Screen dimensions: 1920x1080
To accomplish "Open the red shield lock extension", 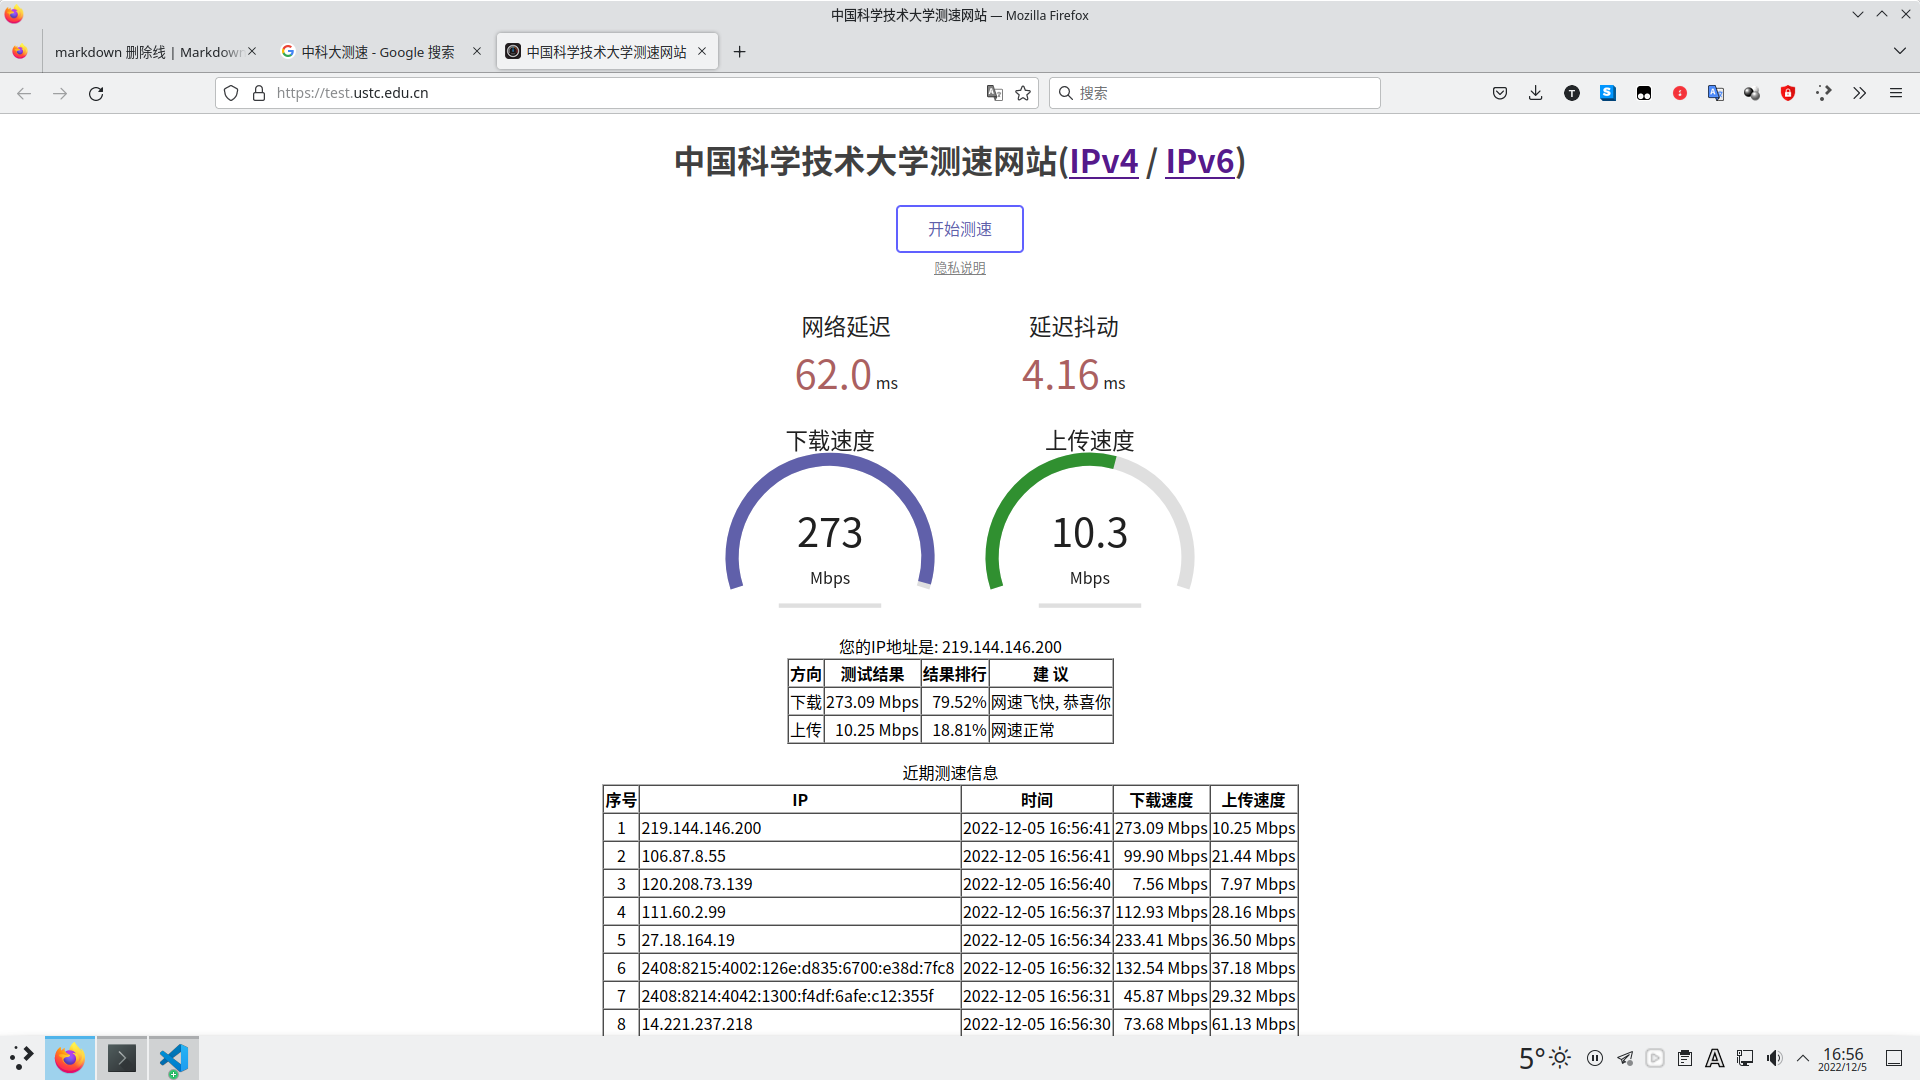I will [x=1788, y=93].
